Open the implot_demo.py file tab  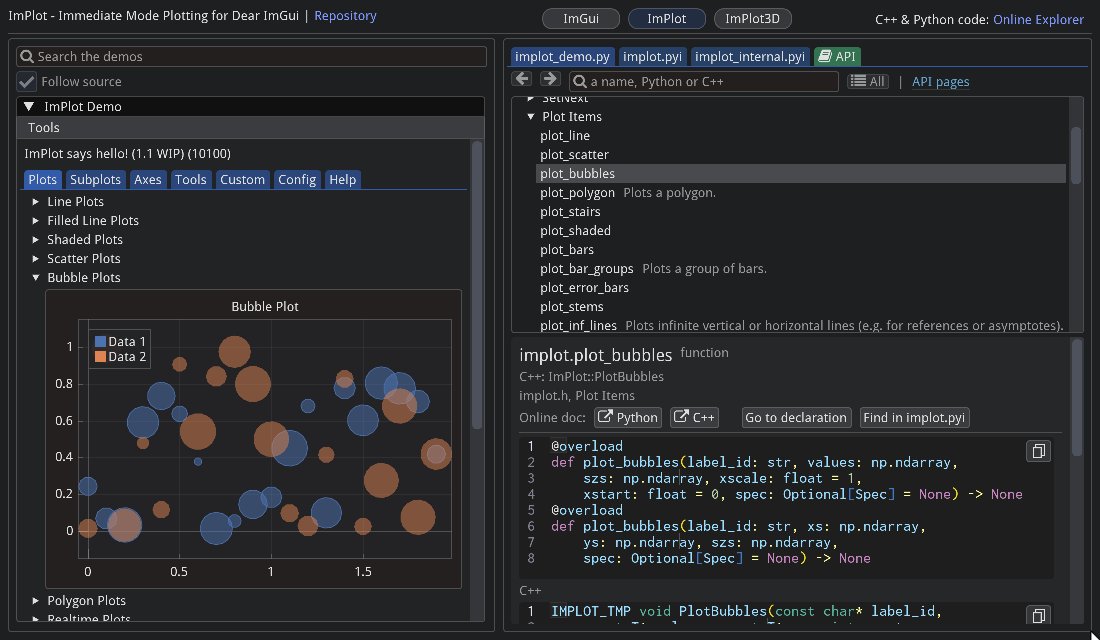coord(563,56)
